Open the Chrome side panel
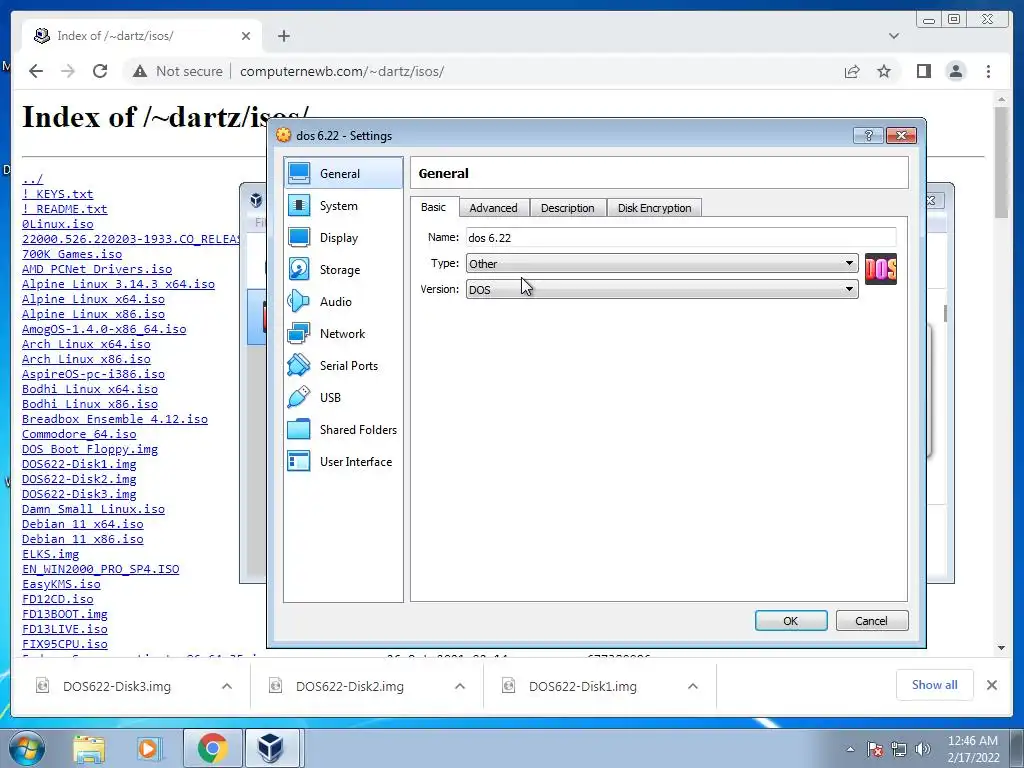This screenshot has width=1024, height=768. point(923,71)
